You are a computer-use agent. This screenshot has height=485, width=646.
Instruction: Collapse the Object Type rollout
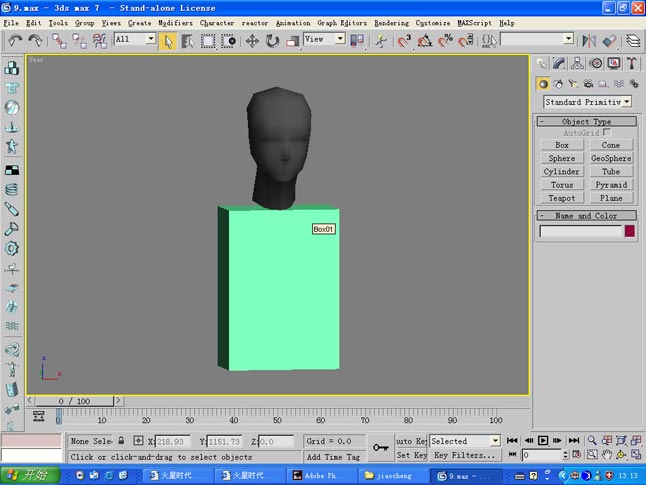[586, 121]
